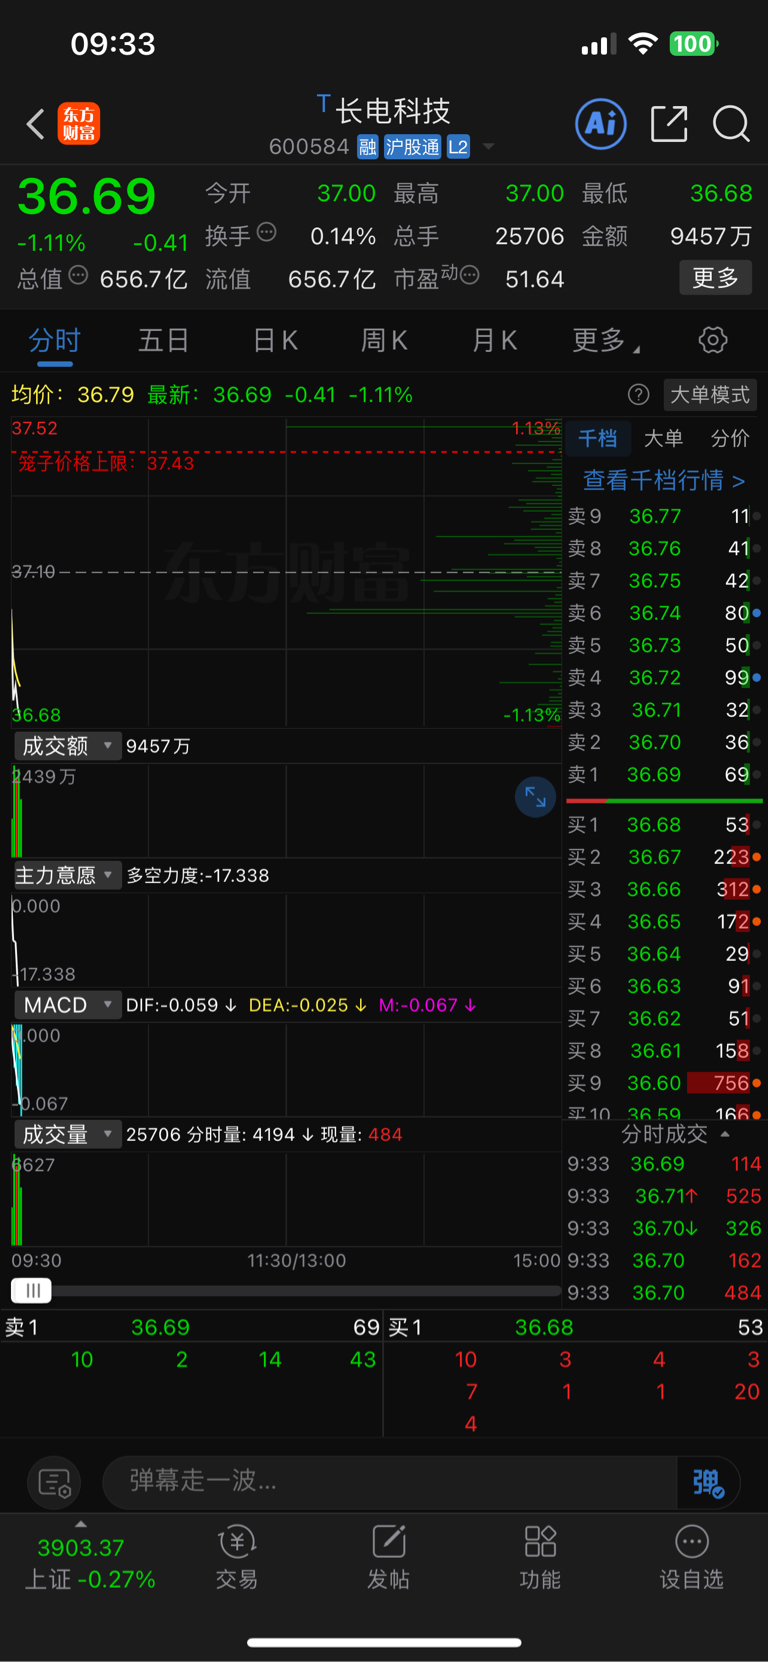768x1662 pixels.
Task: Select 买1 36.68 order row
Action: (664, 825)
